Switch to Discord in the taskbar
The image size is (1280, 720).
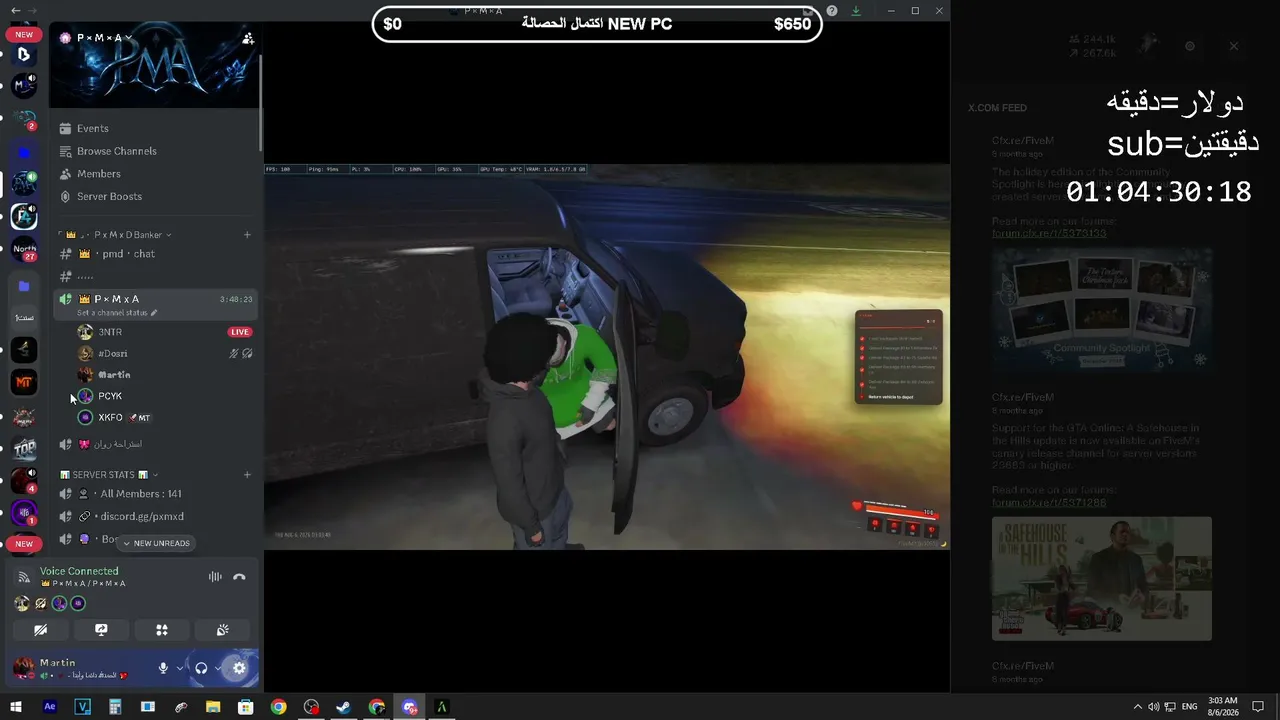[x=409, y=707]
